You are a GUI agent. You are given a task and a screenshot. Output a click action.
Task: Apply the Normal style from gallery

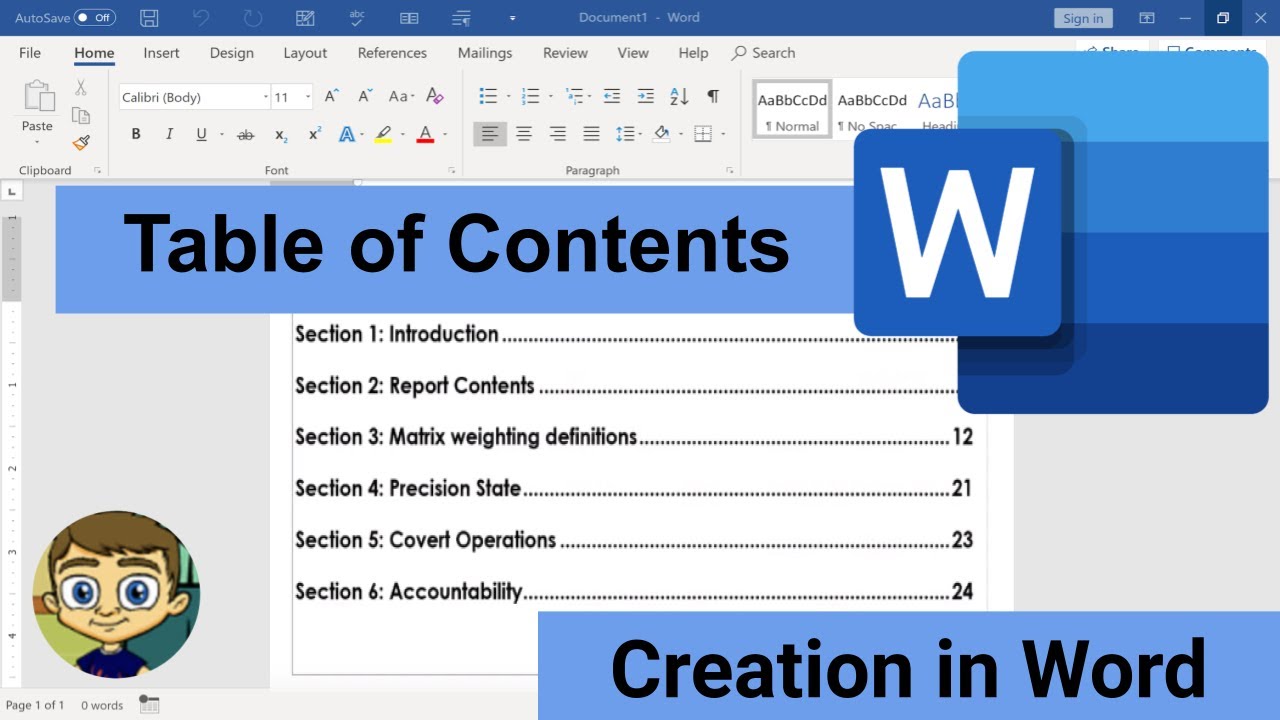(x=792, y=110)
